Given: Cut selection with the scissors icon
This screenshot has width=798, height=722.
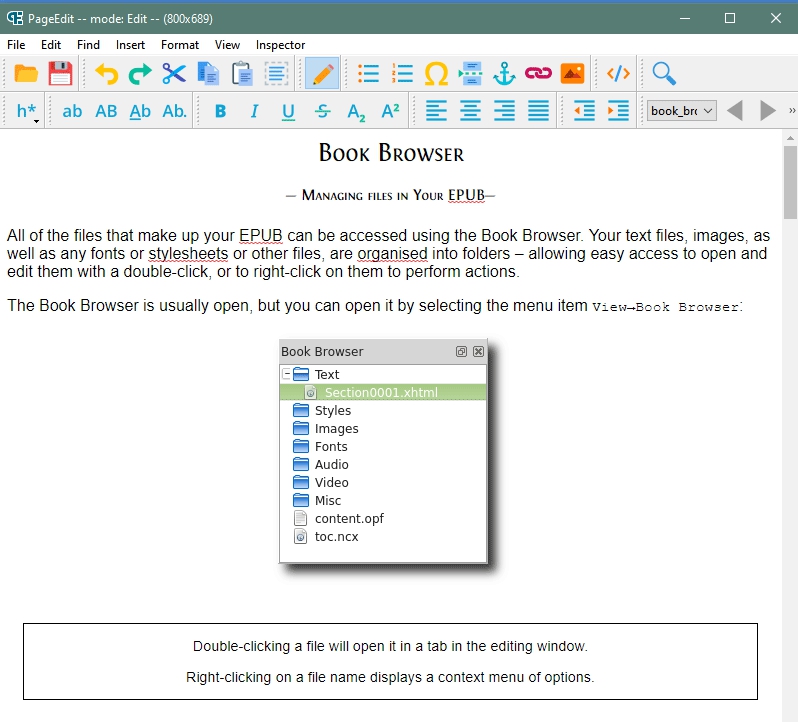Looking at the screenshot, I should tap(174, 73).
